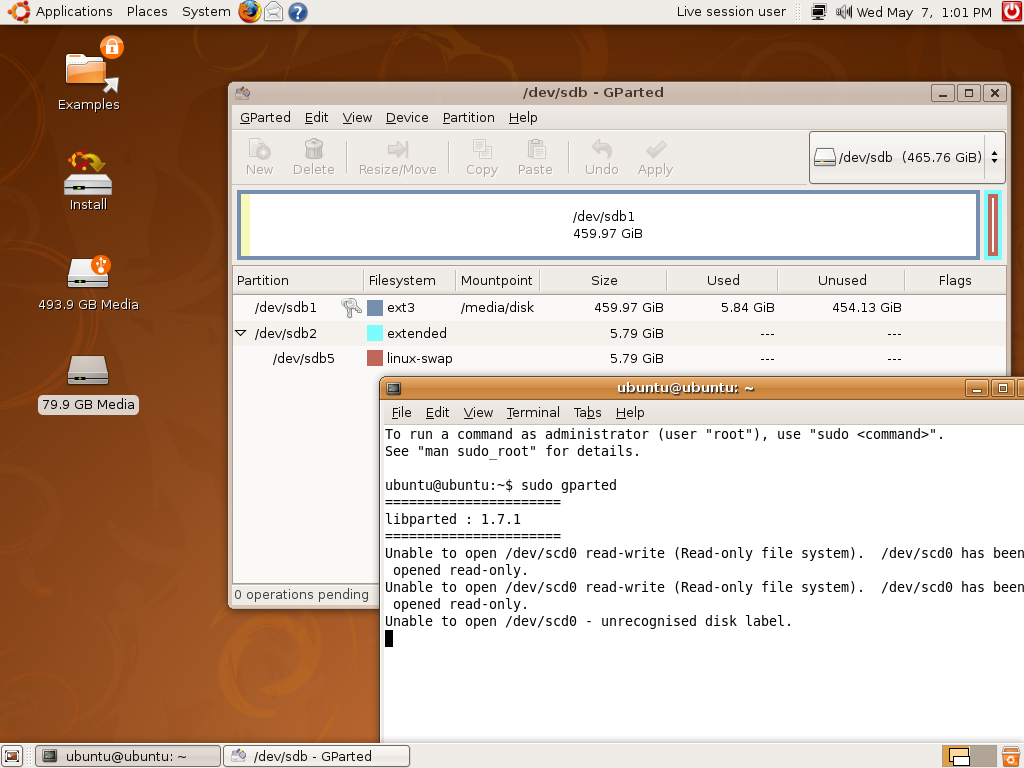The width and height of the screenshot is (1024, 768).
Task: Click the Apply toolbar icon
Action: pos(655,157)
